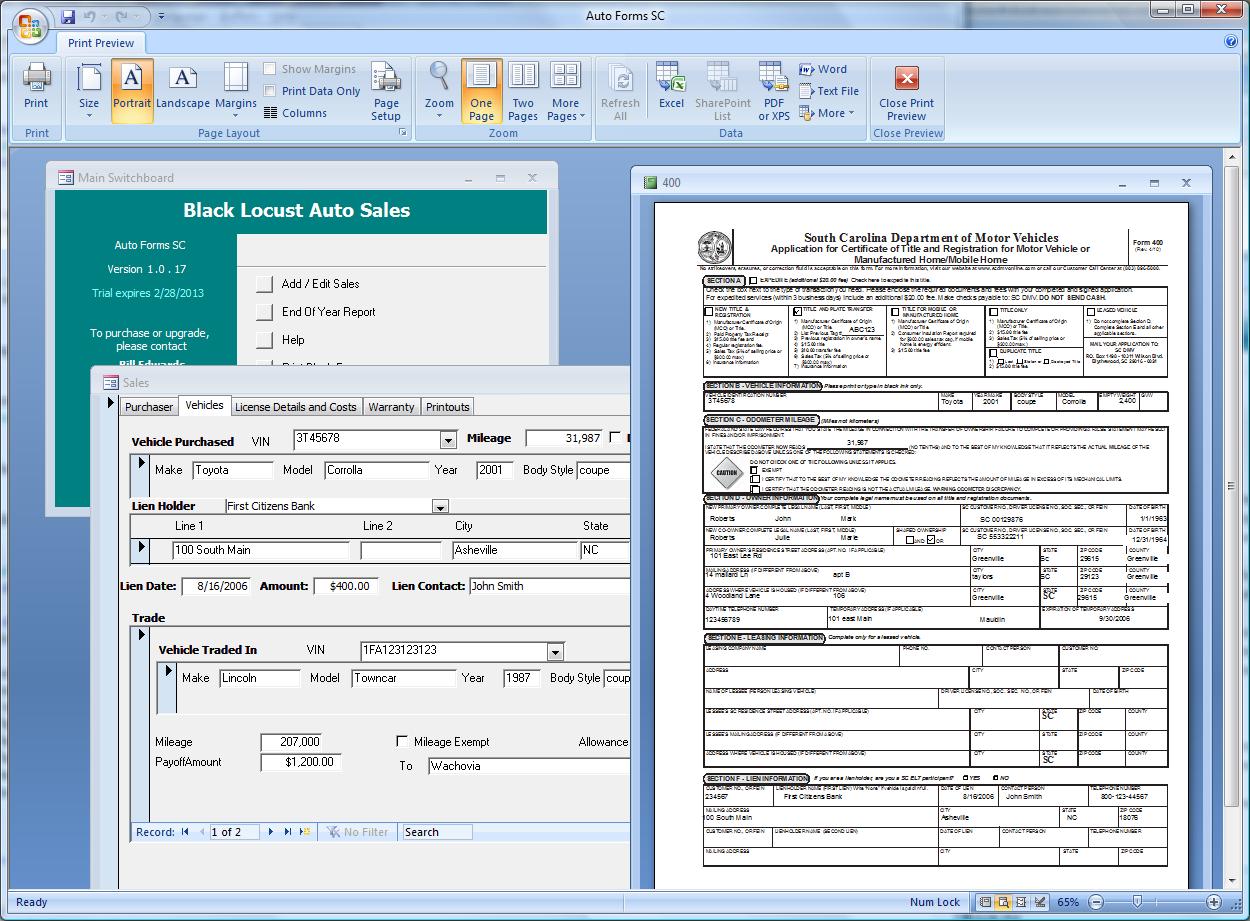Viewport: 1250px width, 921px height.
Task: Go to the next record in Sales
Action: click(x=270, y=832)
